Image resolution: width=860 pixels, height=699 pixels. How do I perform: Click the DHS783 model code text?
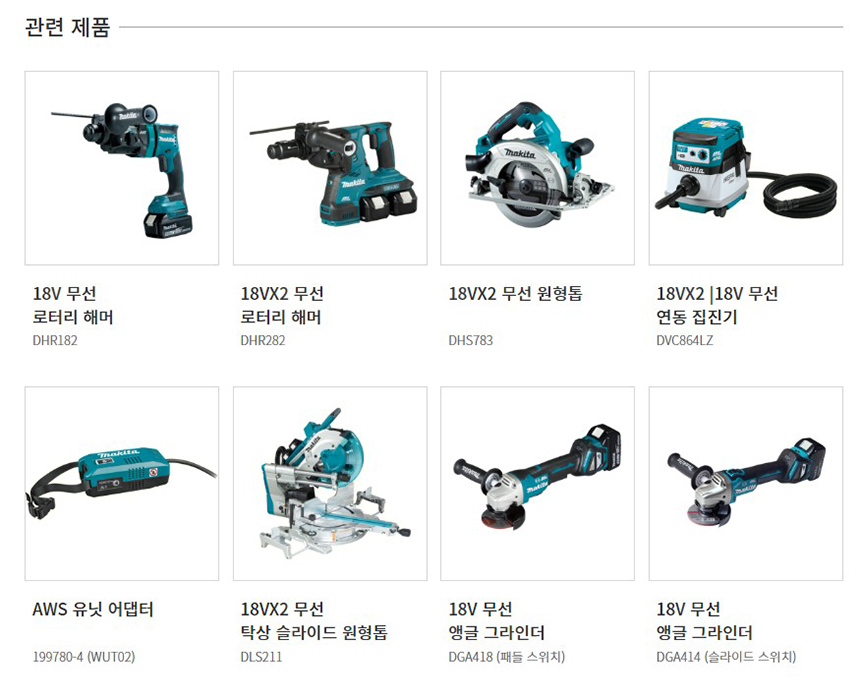[x=471, y=341]
